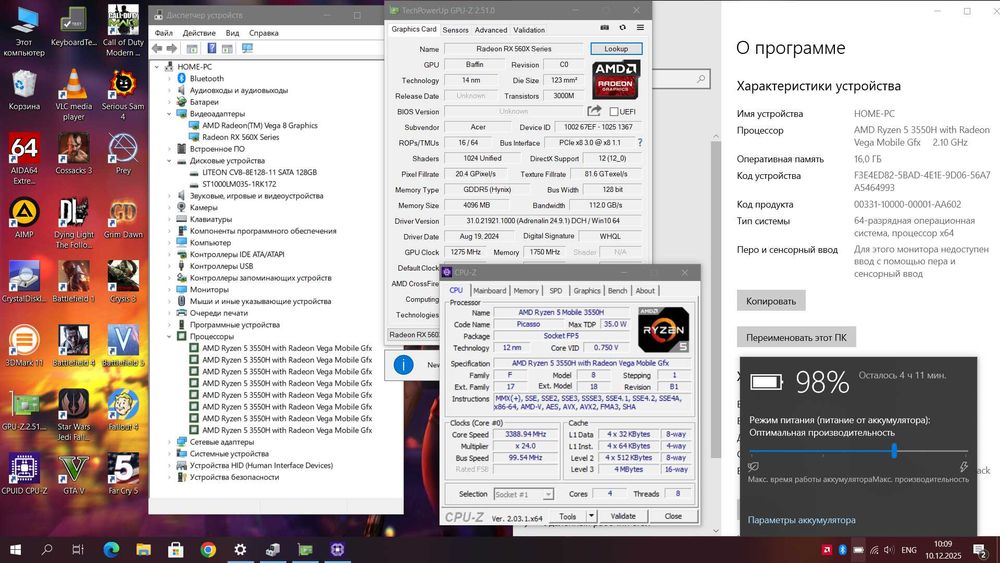Expand the Сетевые адаптеры node
This screenshot has height=563, width=1000.
pos(169,442)
